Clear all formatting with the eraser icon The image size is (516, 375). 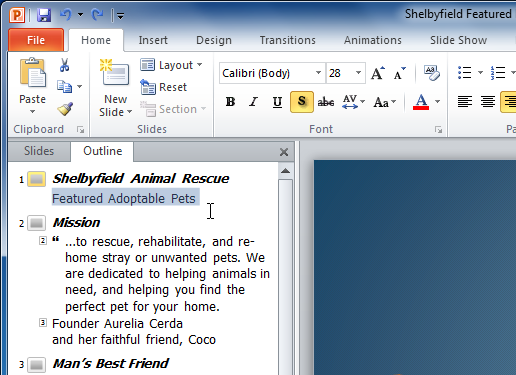[x=432, y=73]
